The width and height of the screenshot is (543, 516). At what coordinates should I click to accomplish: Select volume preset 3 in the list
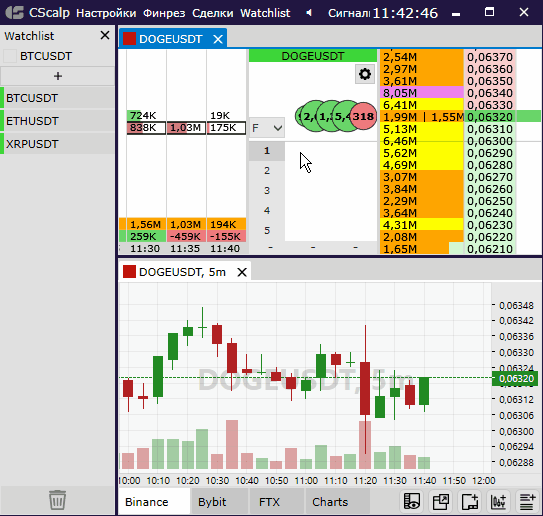[267, 190]
